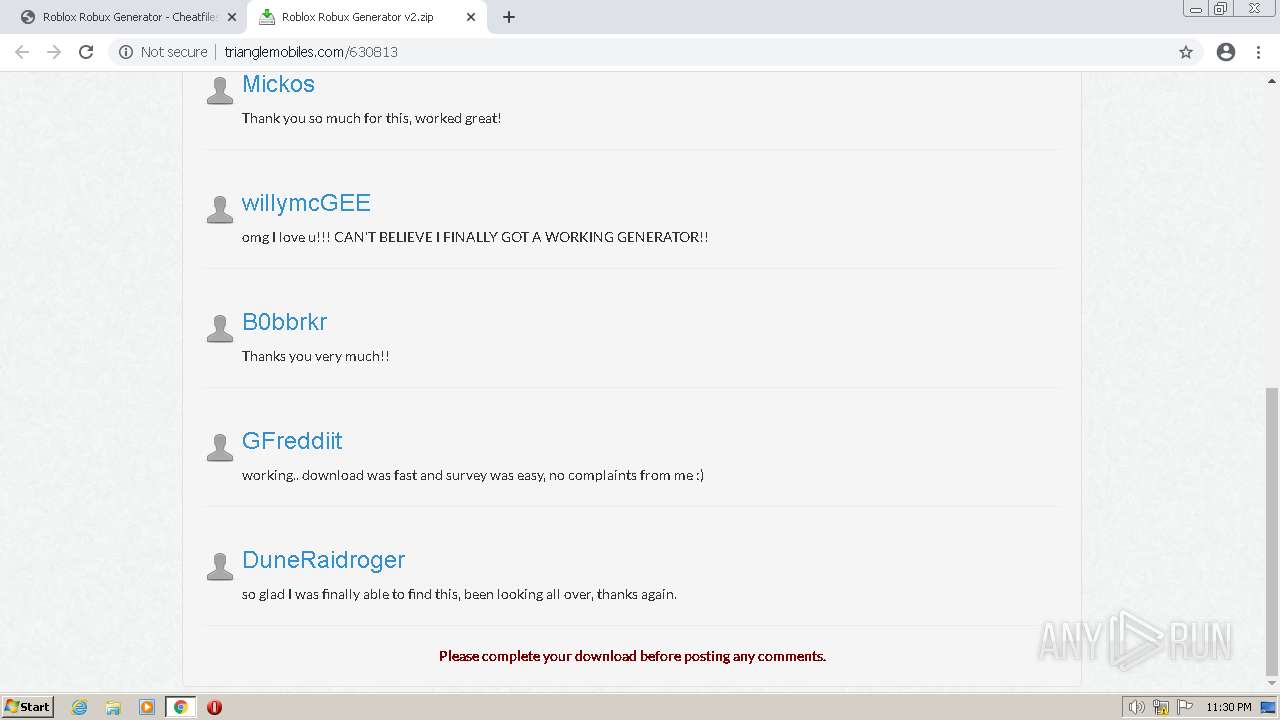Screen dimensions: 1280x720
Task: Open the volume control in system tray
Action: click(1137, 707)
